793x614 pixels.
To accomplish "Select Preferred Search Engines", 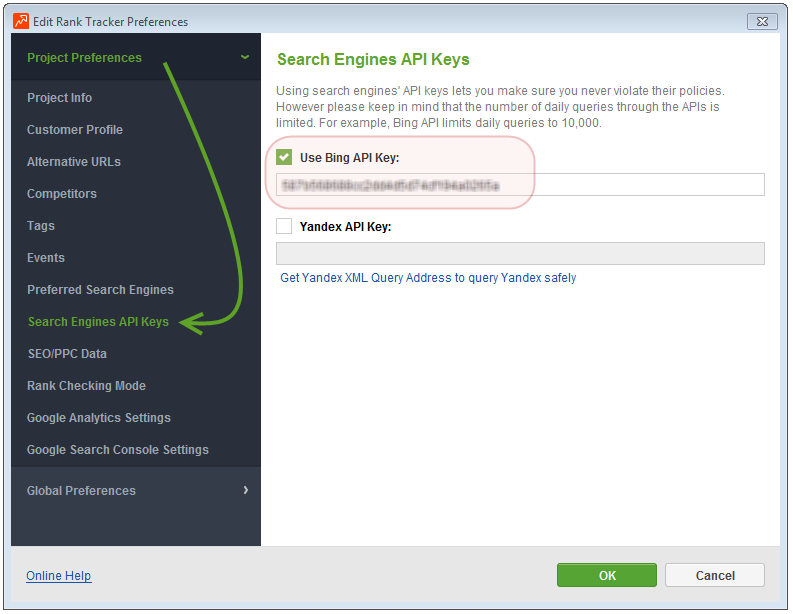I will [101, 290].
